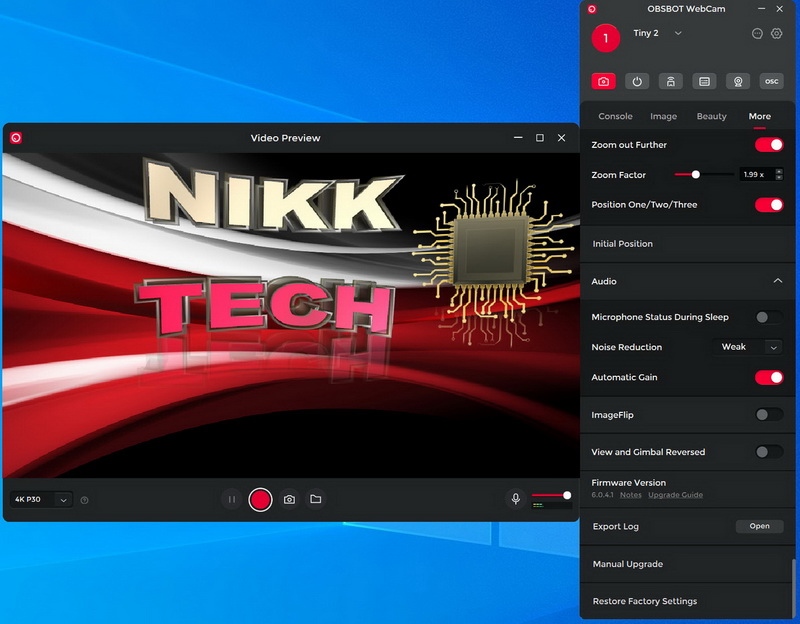
Task: Open the Noise Reduction Weak dropdown
Action: click(x=747, y=347)
